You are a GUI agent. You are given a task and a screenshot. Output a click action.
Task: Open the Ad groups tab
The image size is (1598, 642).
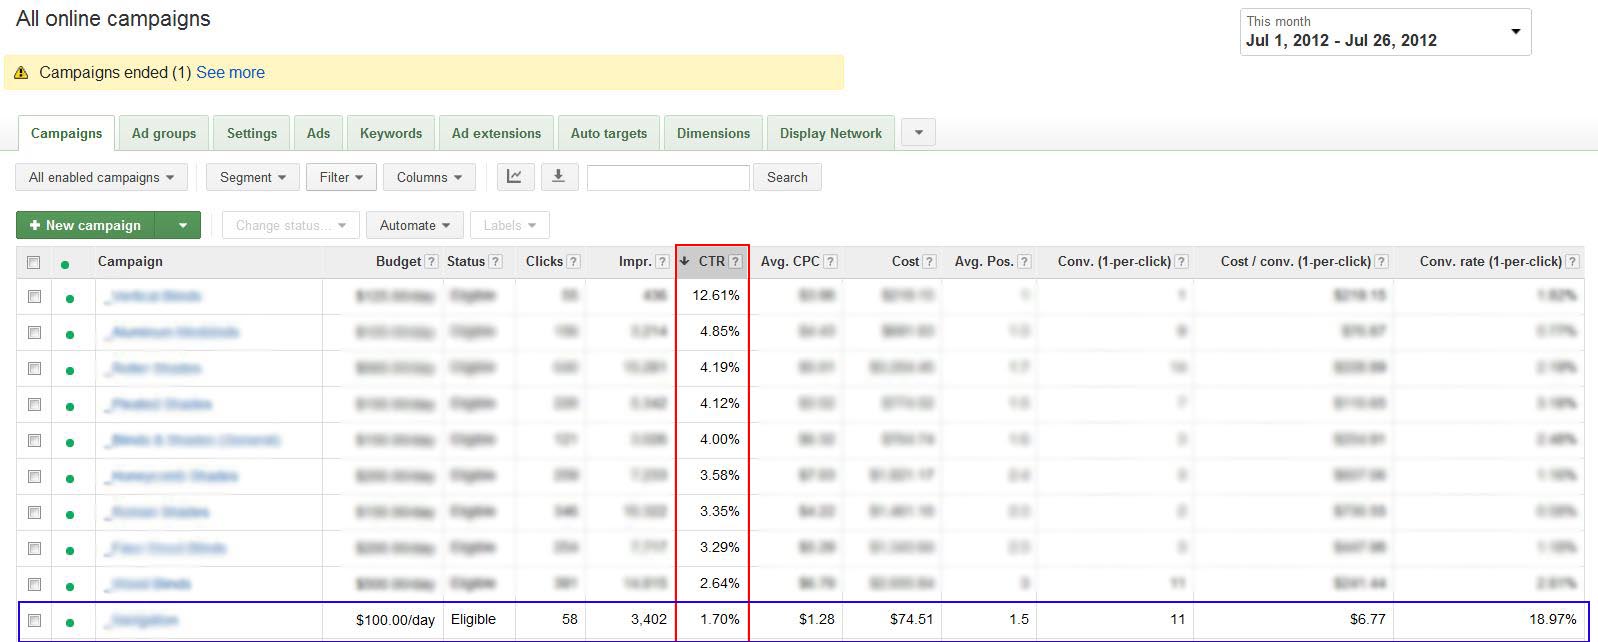point(164,133)
